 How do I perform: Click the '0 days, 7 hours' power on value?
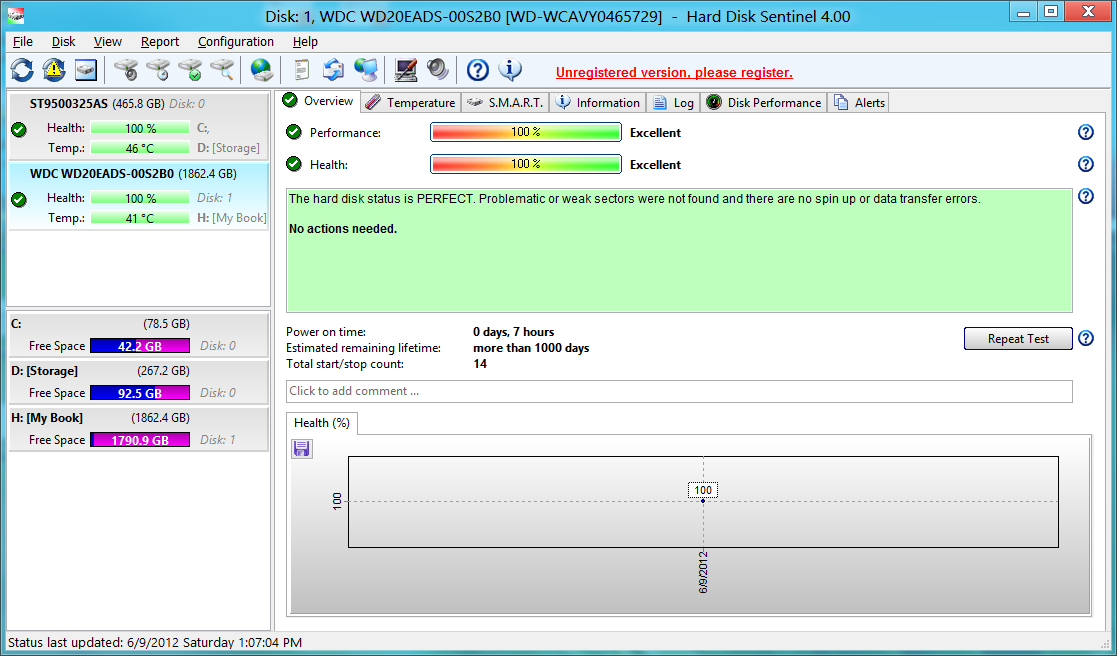(513, 332)
